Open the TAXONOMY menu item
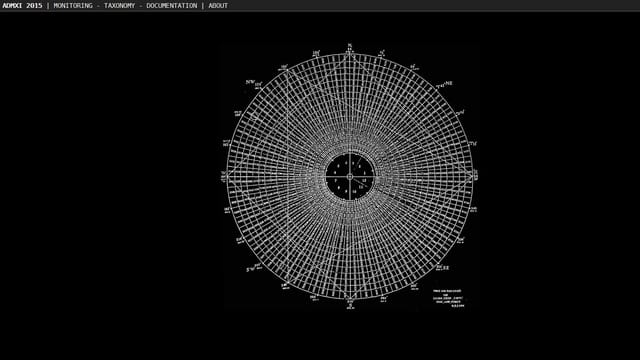This screenshot has width=640, height=360. (x=119, y=6)
